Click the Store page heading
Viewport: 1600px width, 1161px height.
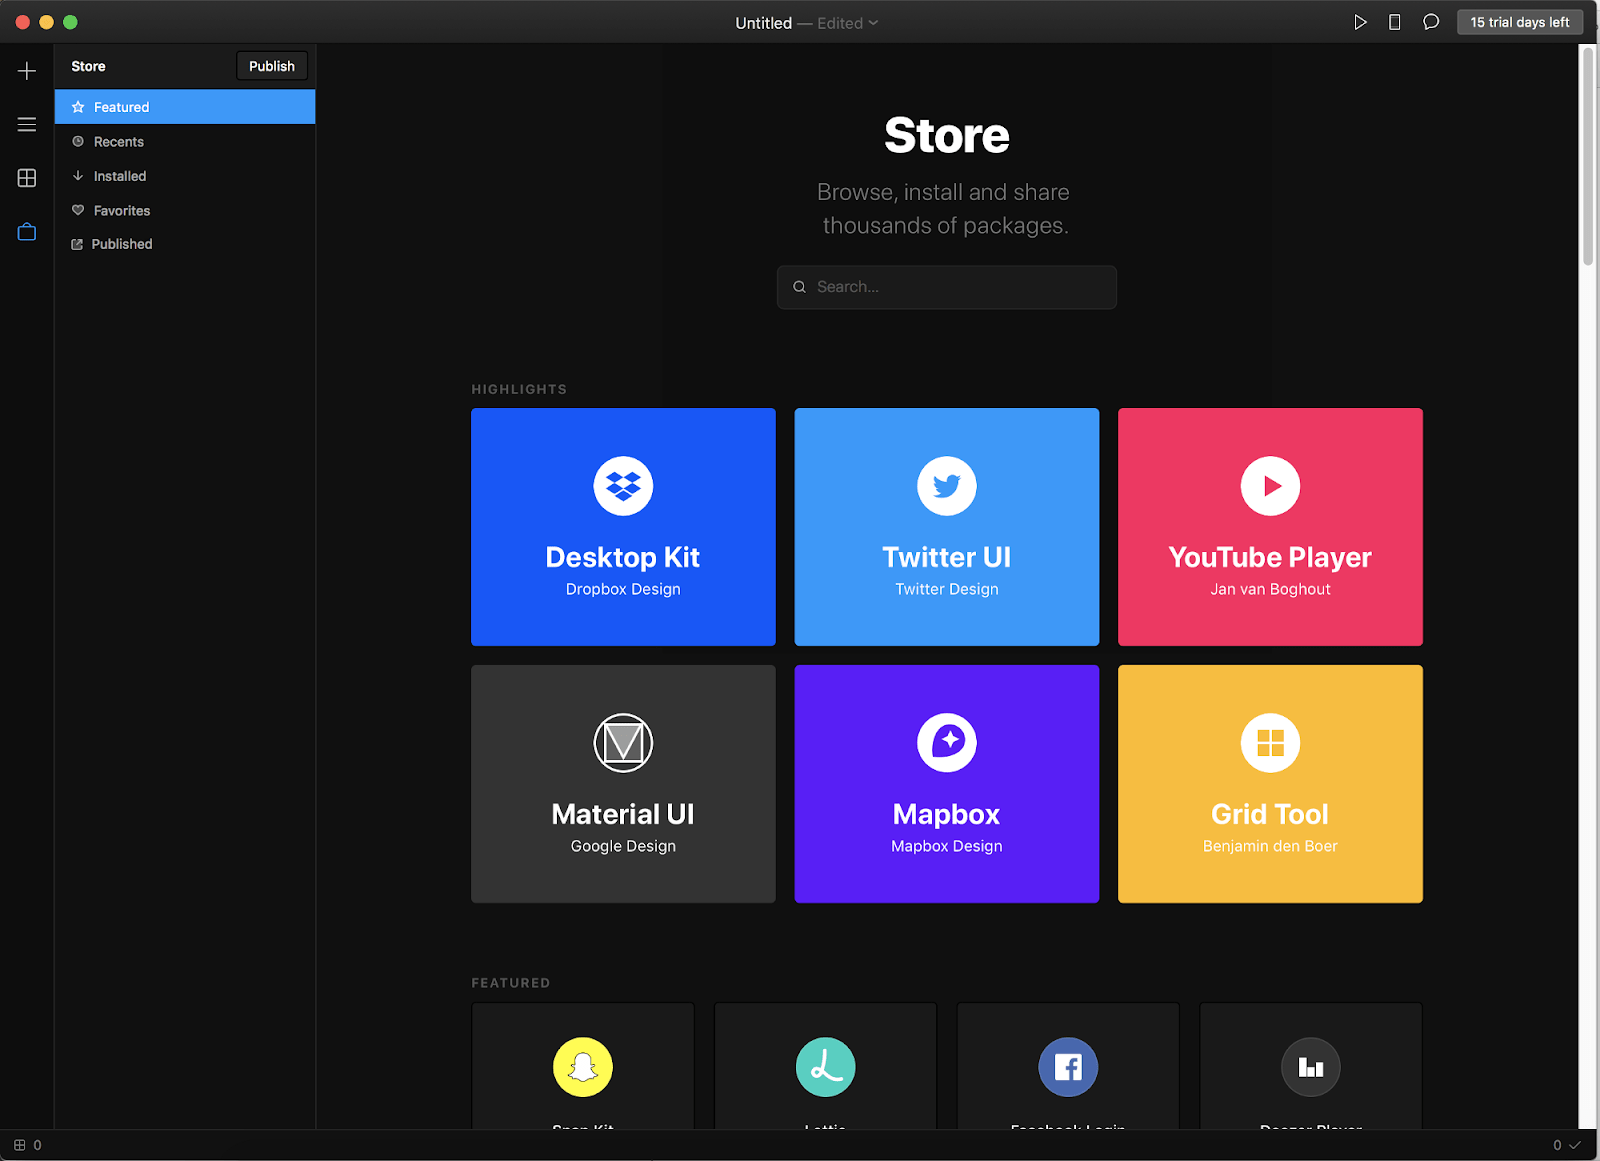947,135
